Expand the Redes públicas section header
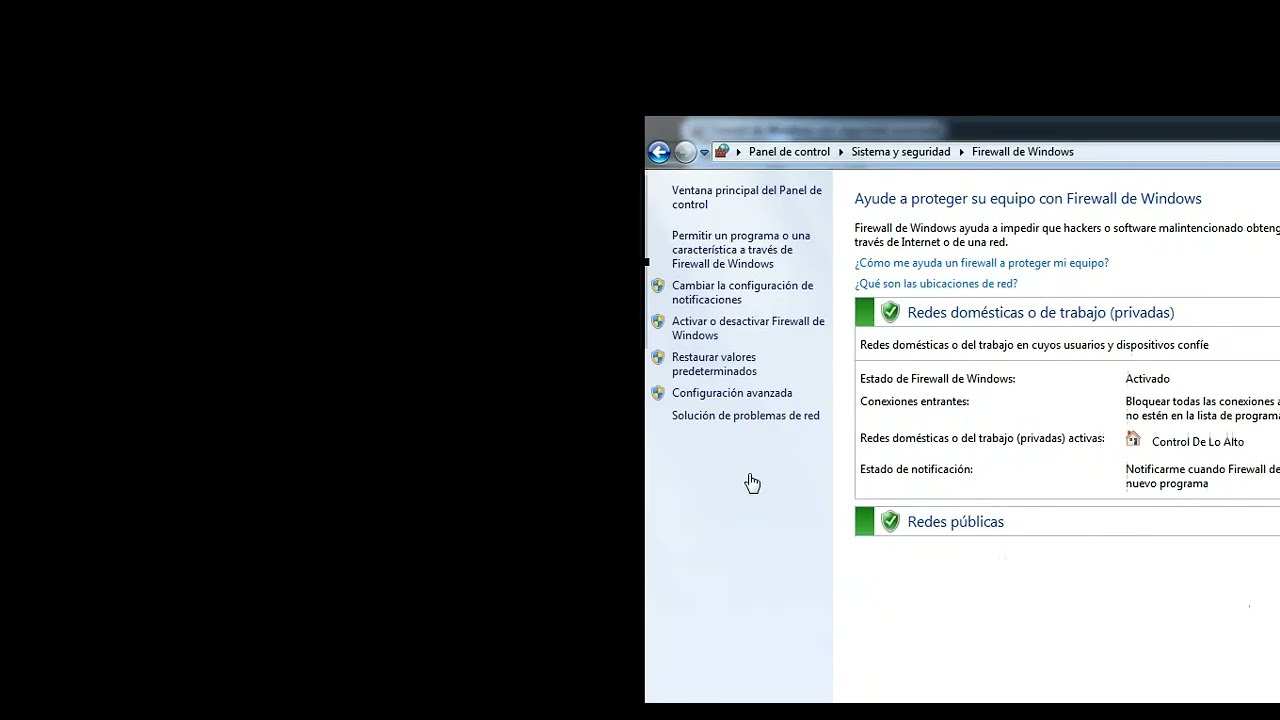Screen dimensions: 1280x720 click(1067, 521)
